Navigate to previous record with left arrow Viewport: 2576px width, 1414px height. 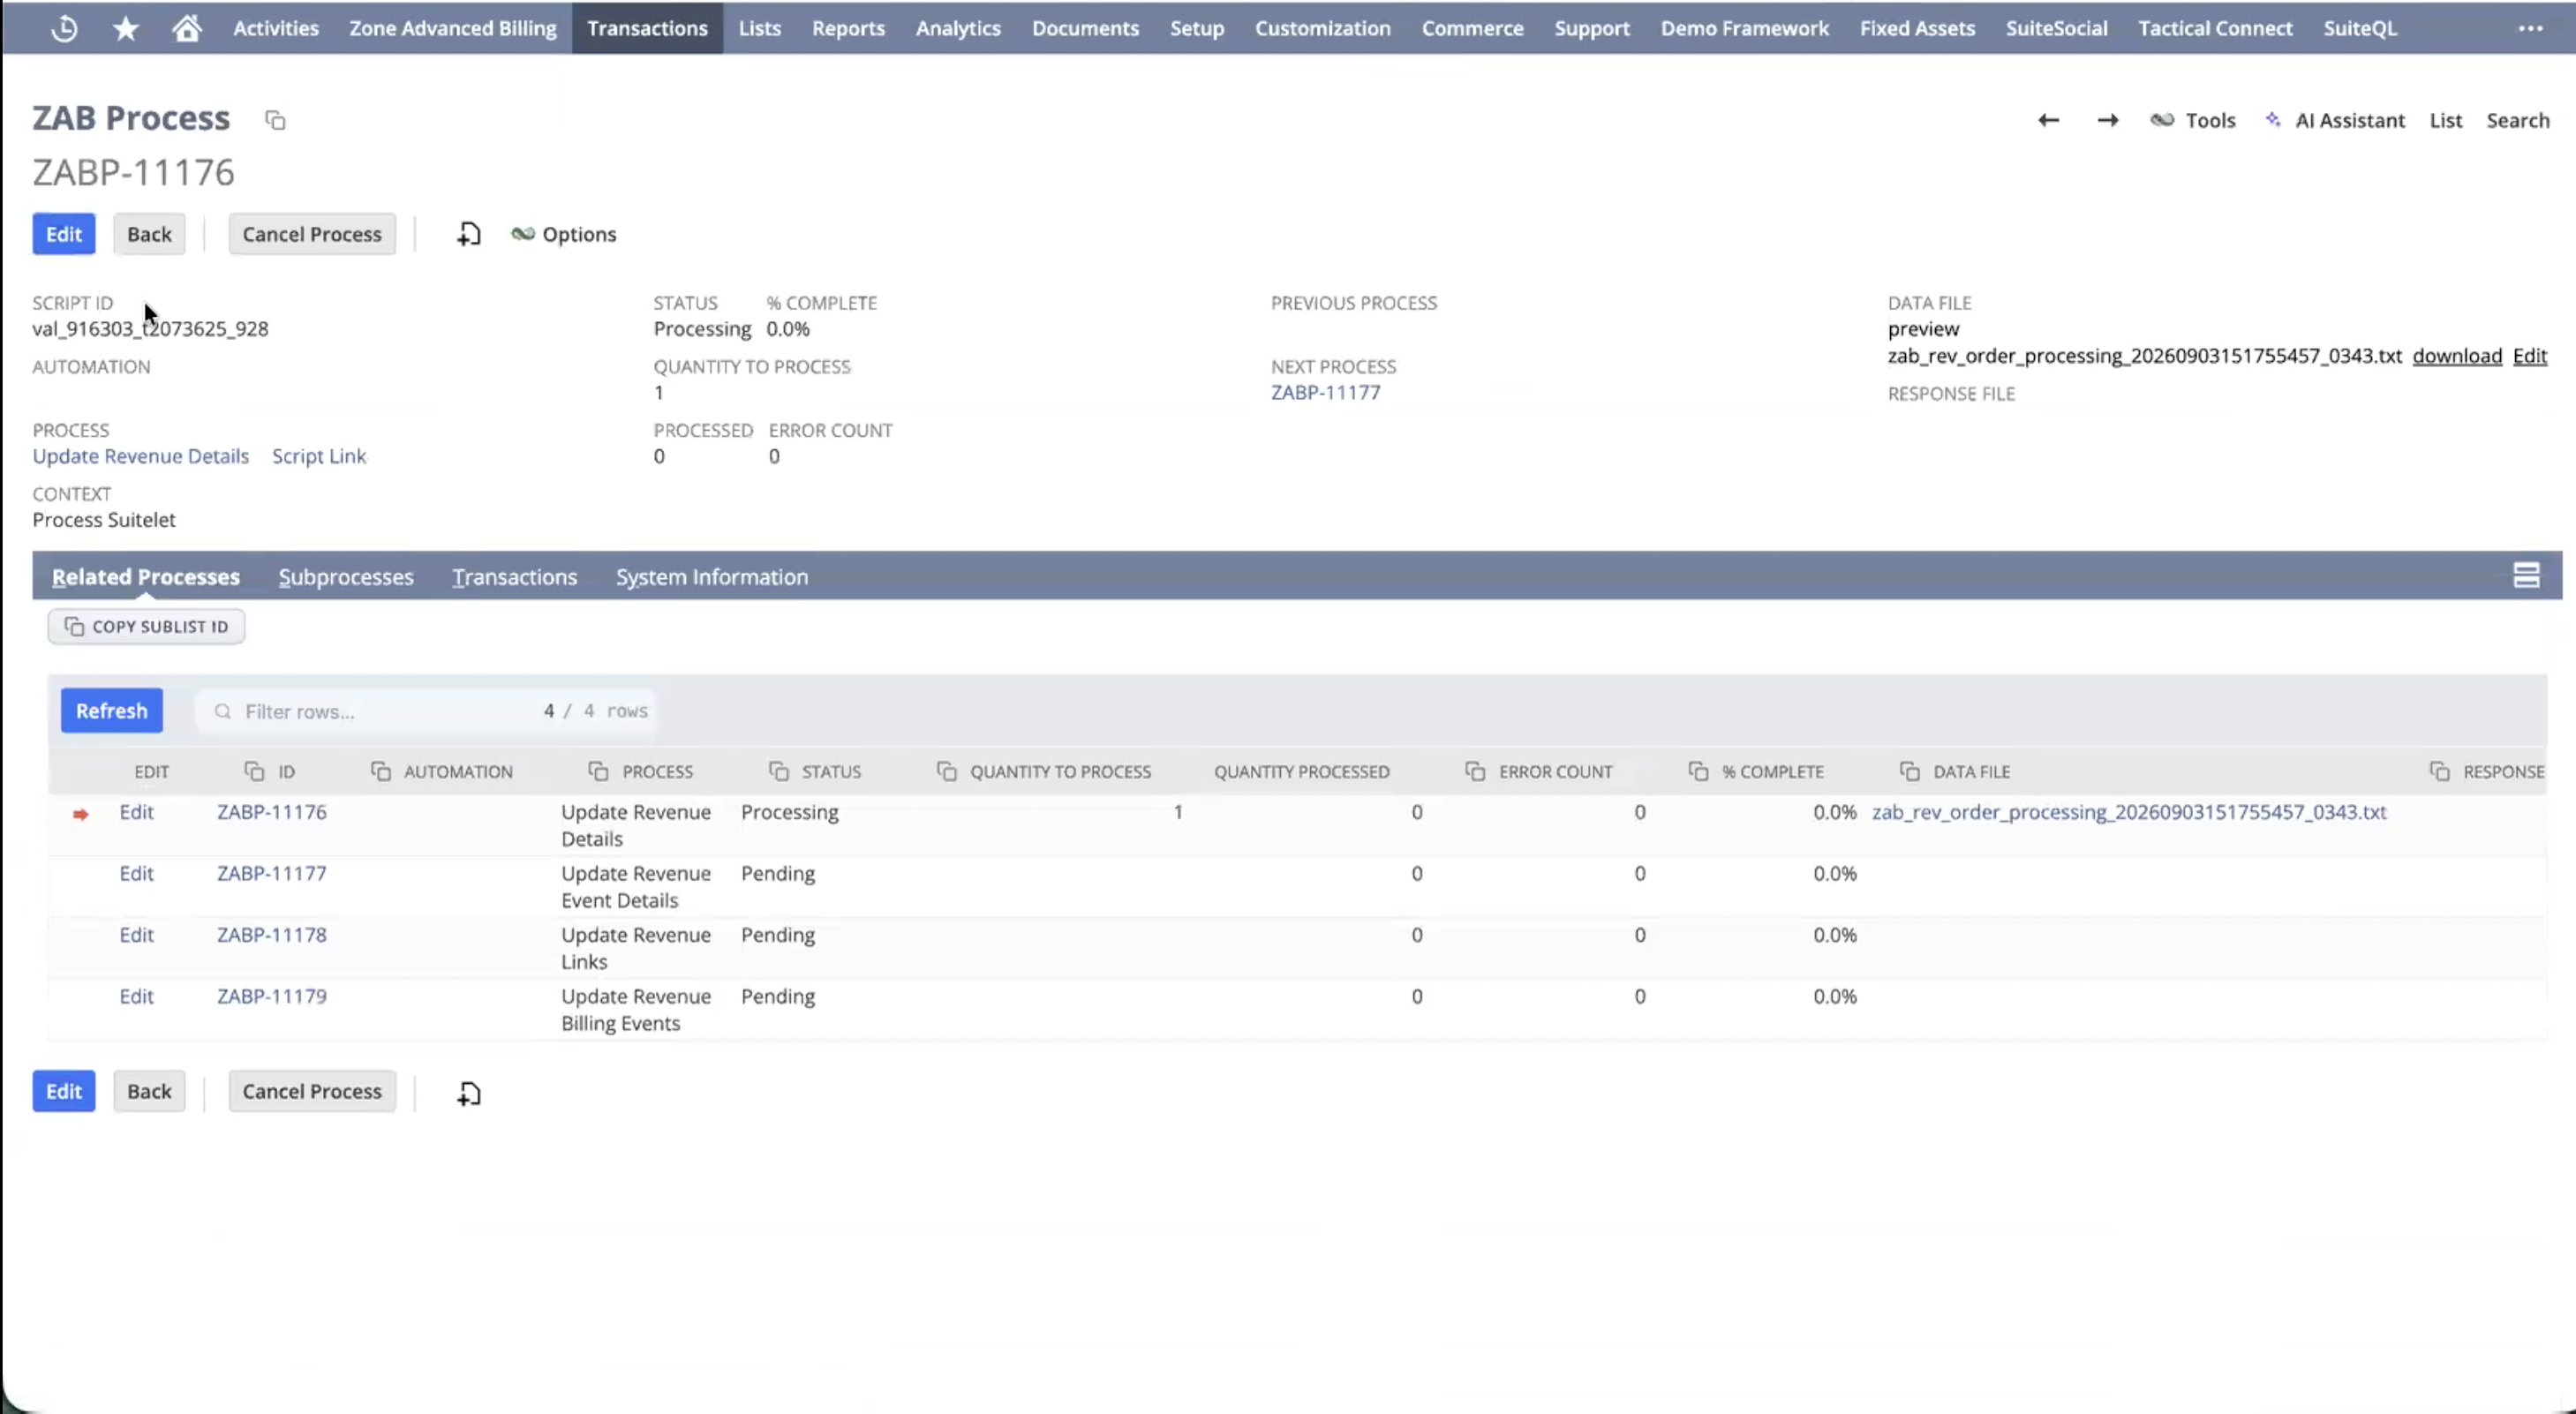(x=2048, y=120)
